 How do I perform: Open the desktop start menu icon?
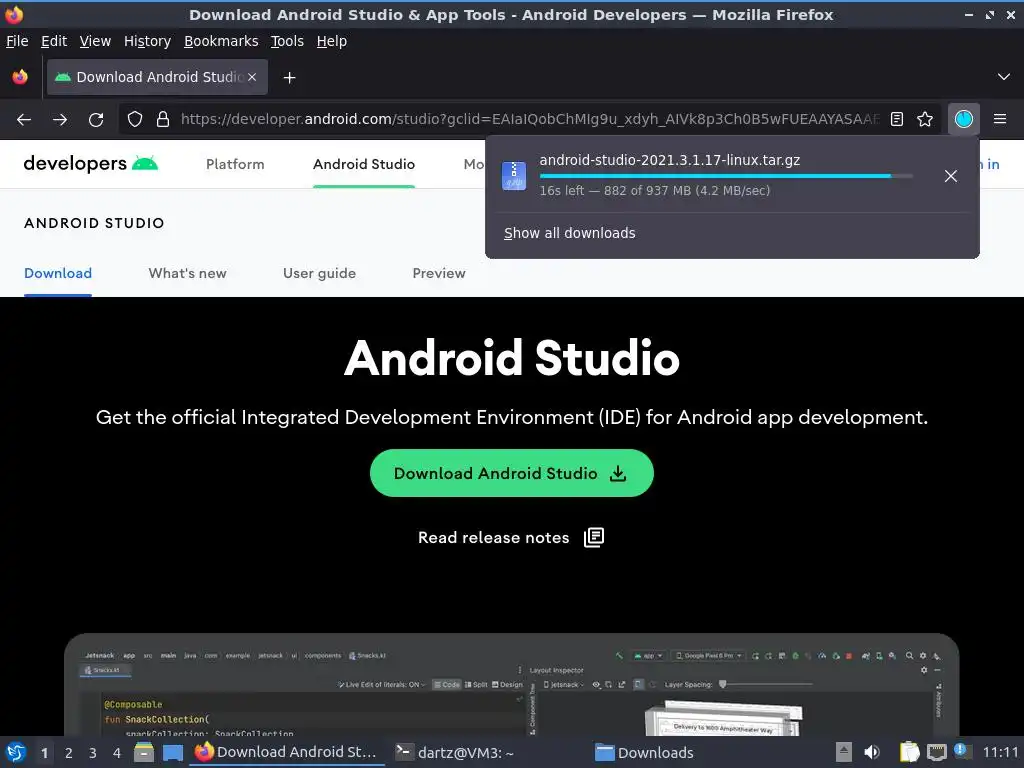tap(16, 752)
